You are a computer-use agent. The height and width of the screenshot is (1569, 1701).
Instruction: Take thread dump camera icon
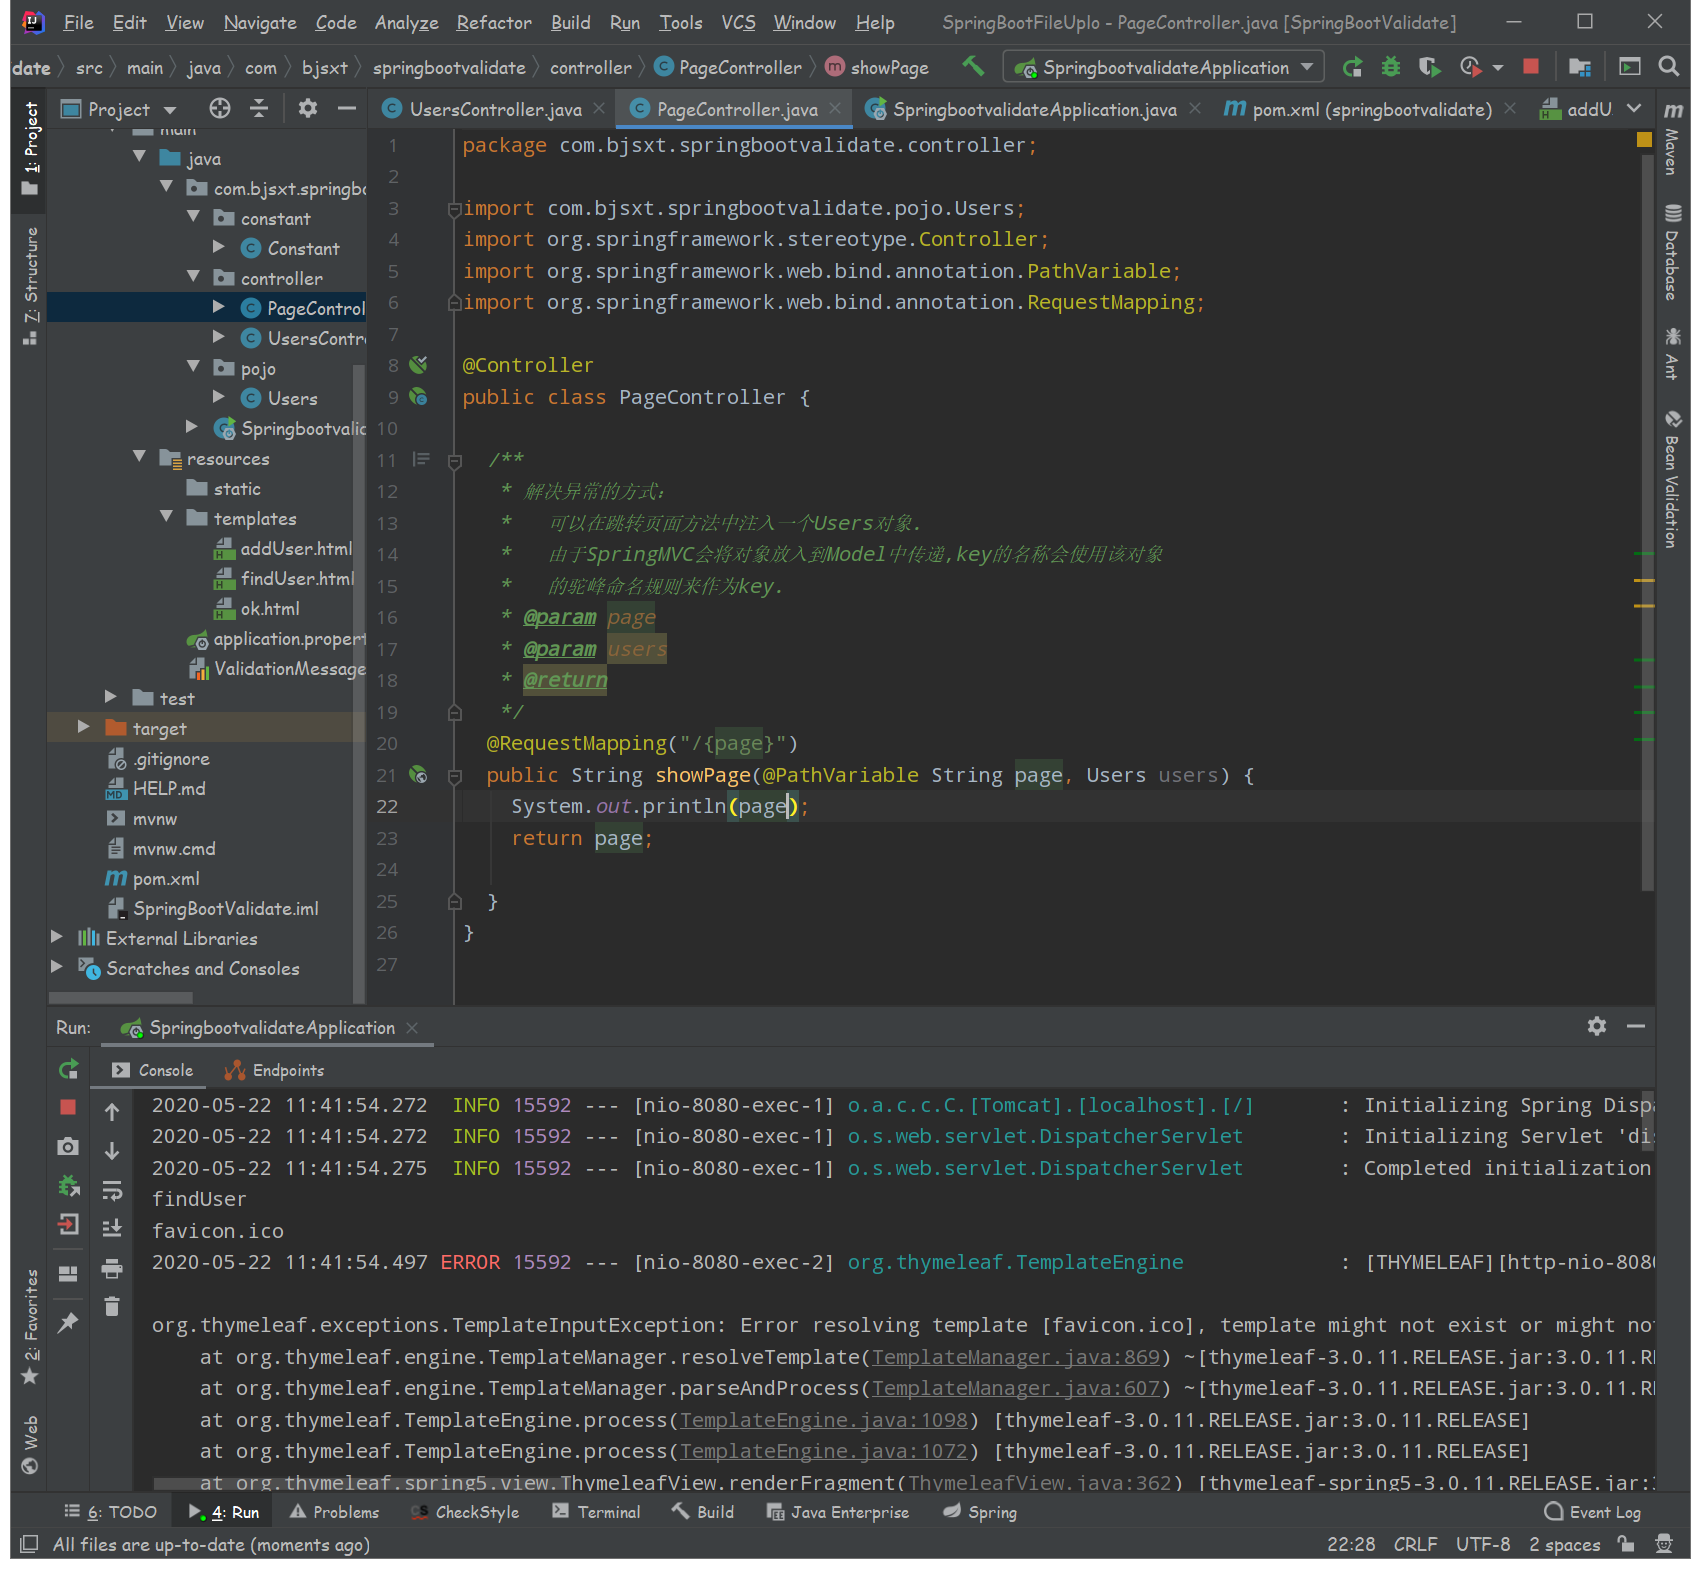(68, 1146)
